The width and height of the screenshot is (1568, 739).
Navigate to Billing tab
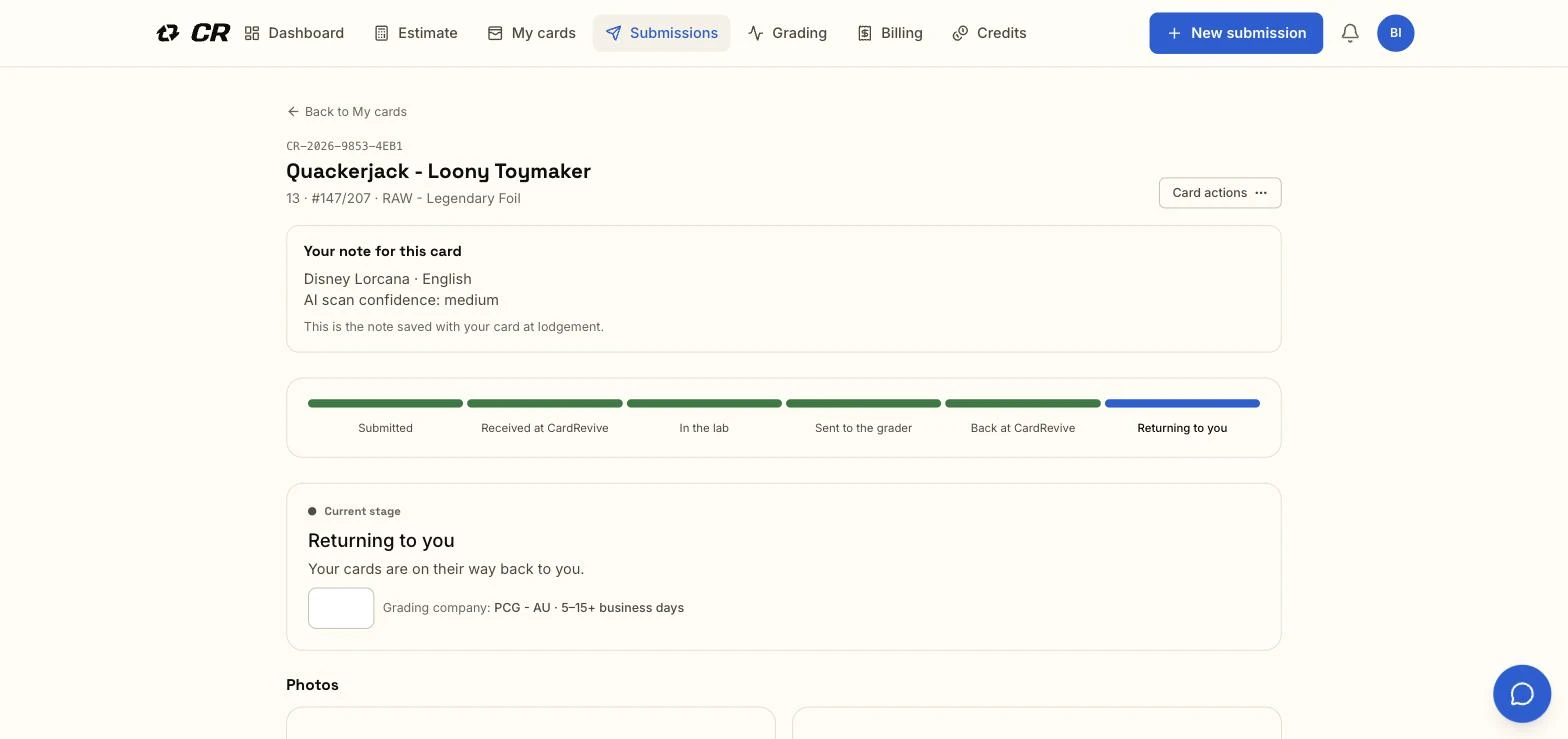[x=890, y=33]
